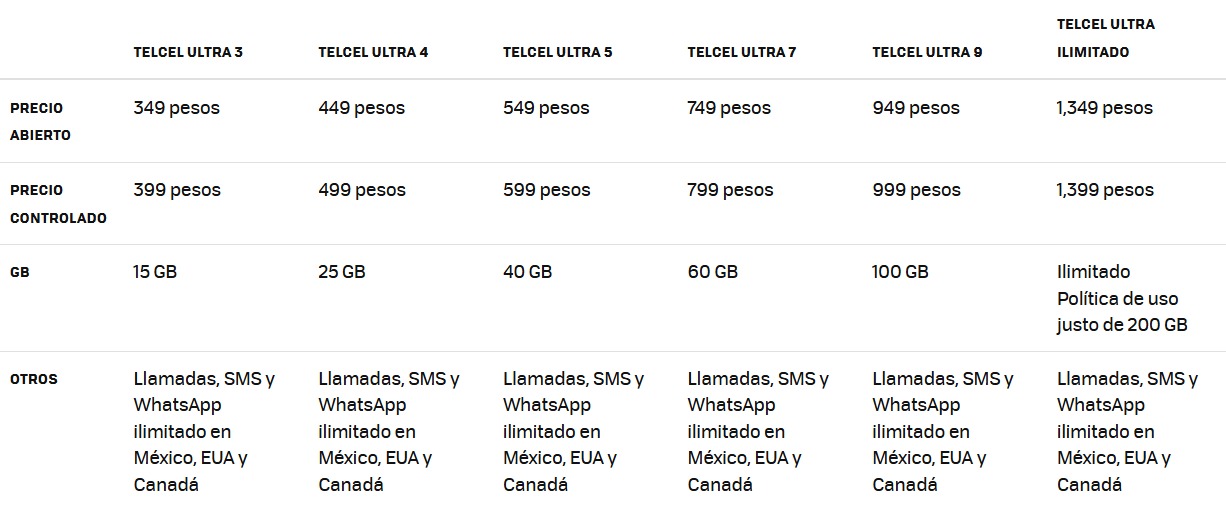Select the 449 pesos price cell
Viewport: 1226px width, 508px height.
click(x=361, y=108)
